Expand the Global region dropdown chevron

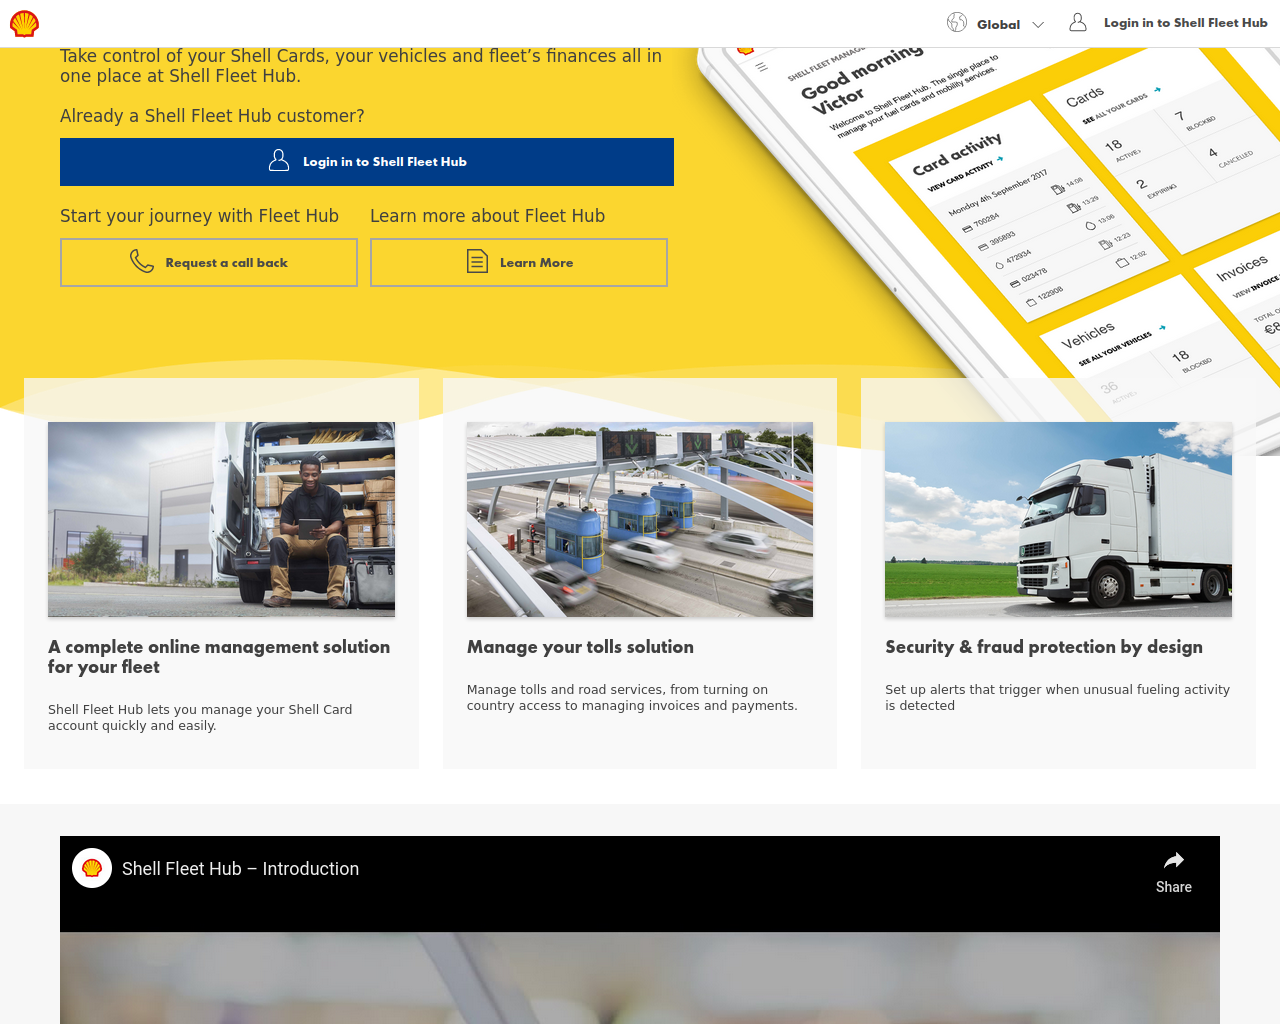tap(1038, 24)
